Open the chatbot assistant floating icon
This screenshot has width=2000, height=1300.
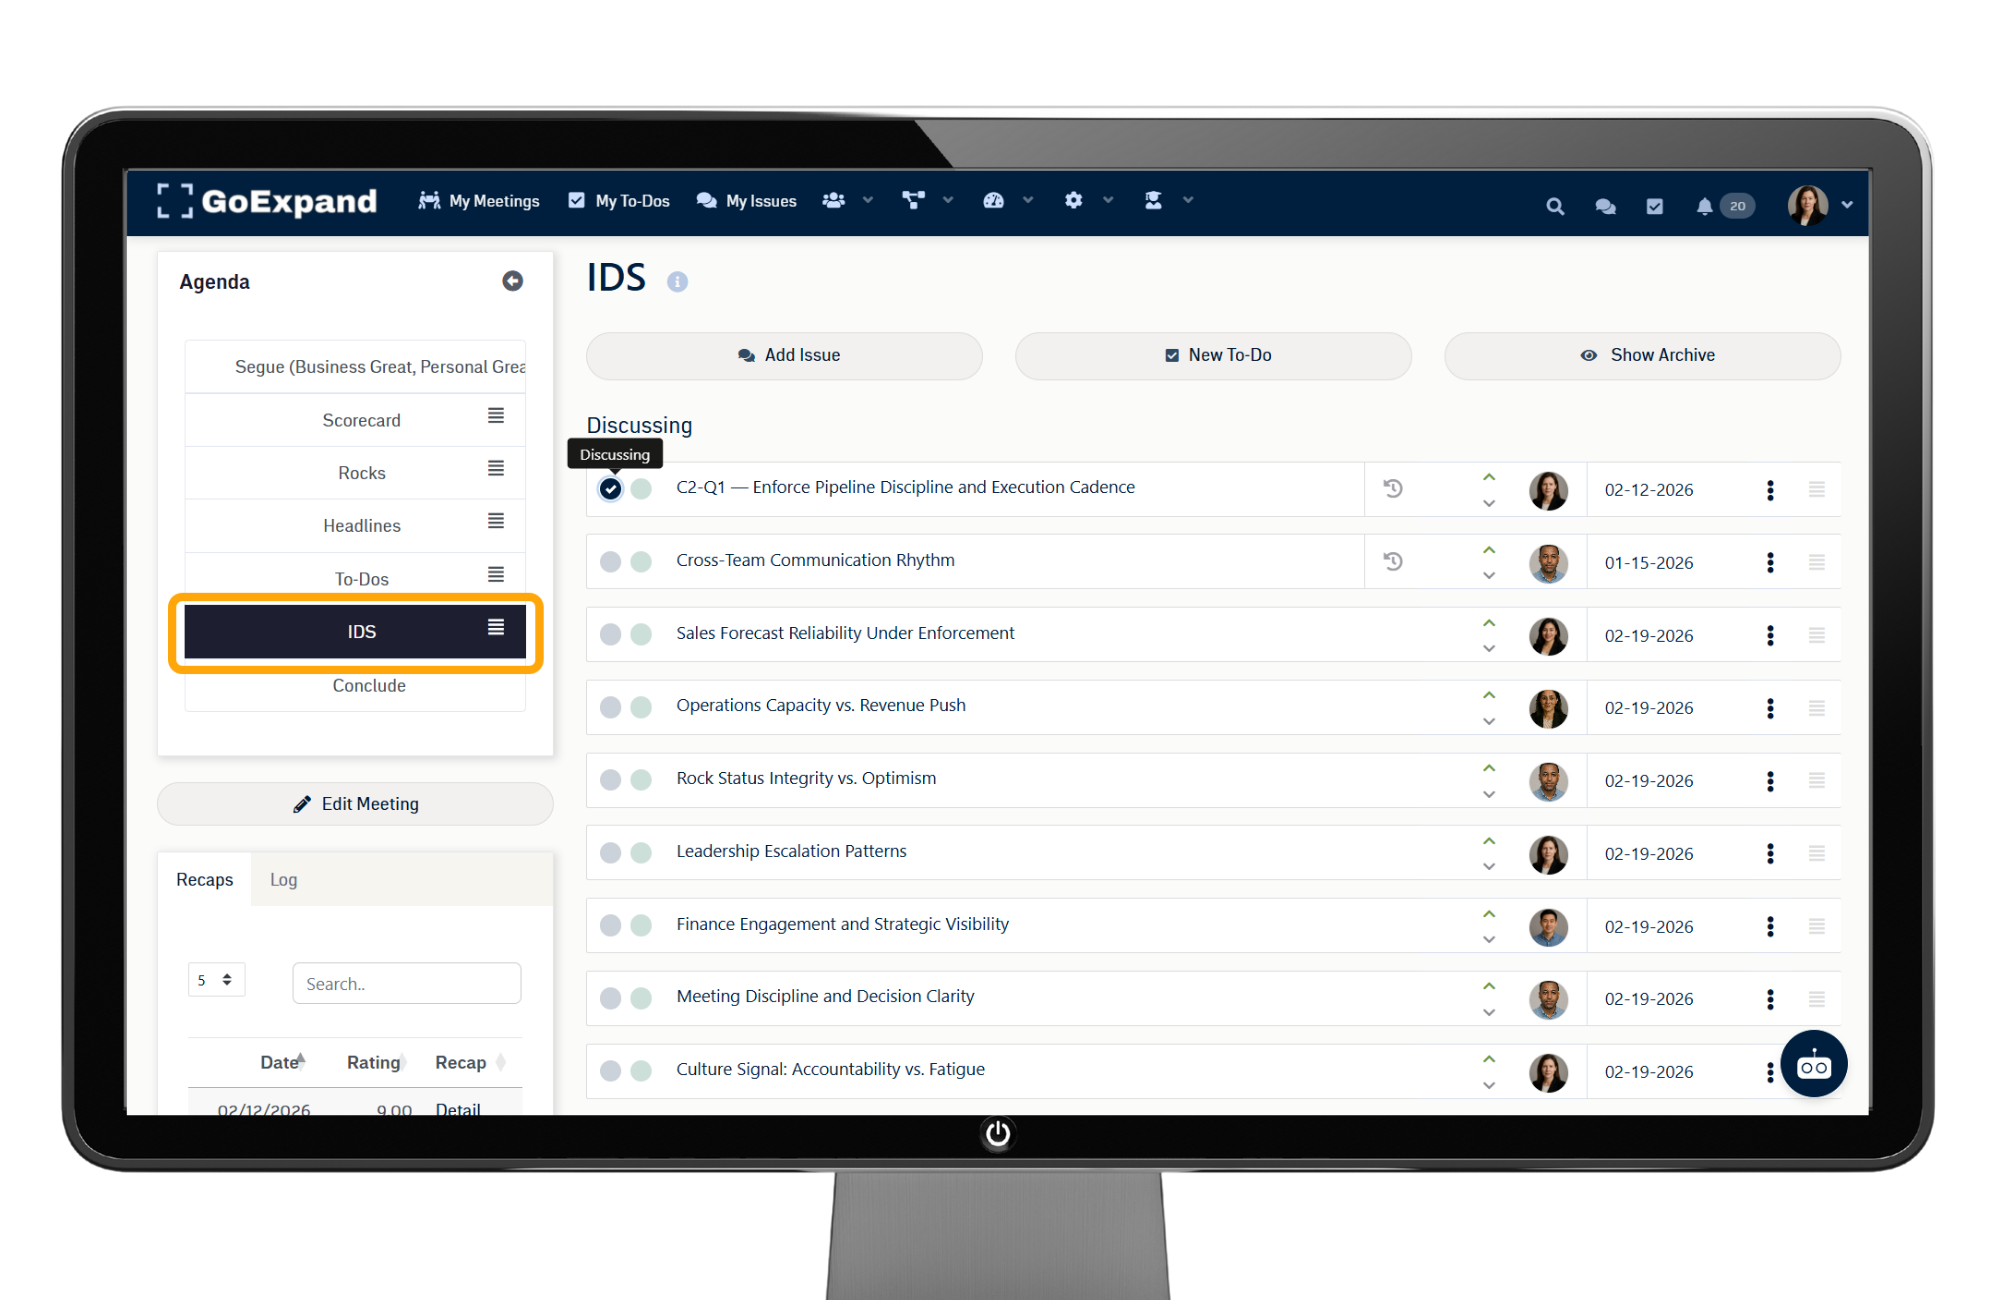(x=1813, y=1065)
